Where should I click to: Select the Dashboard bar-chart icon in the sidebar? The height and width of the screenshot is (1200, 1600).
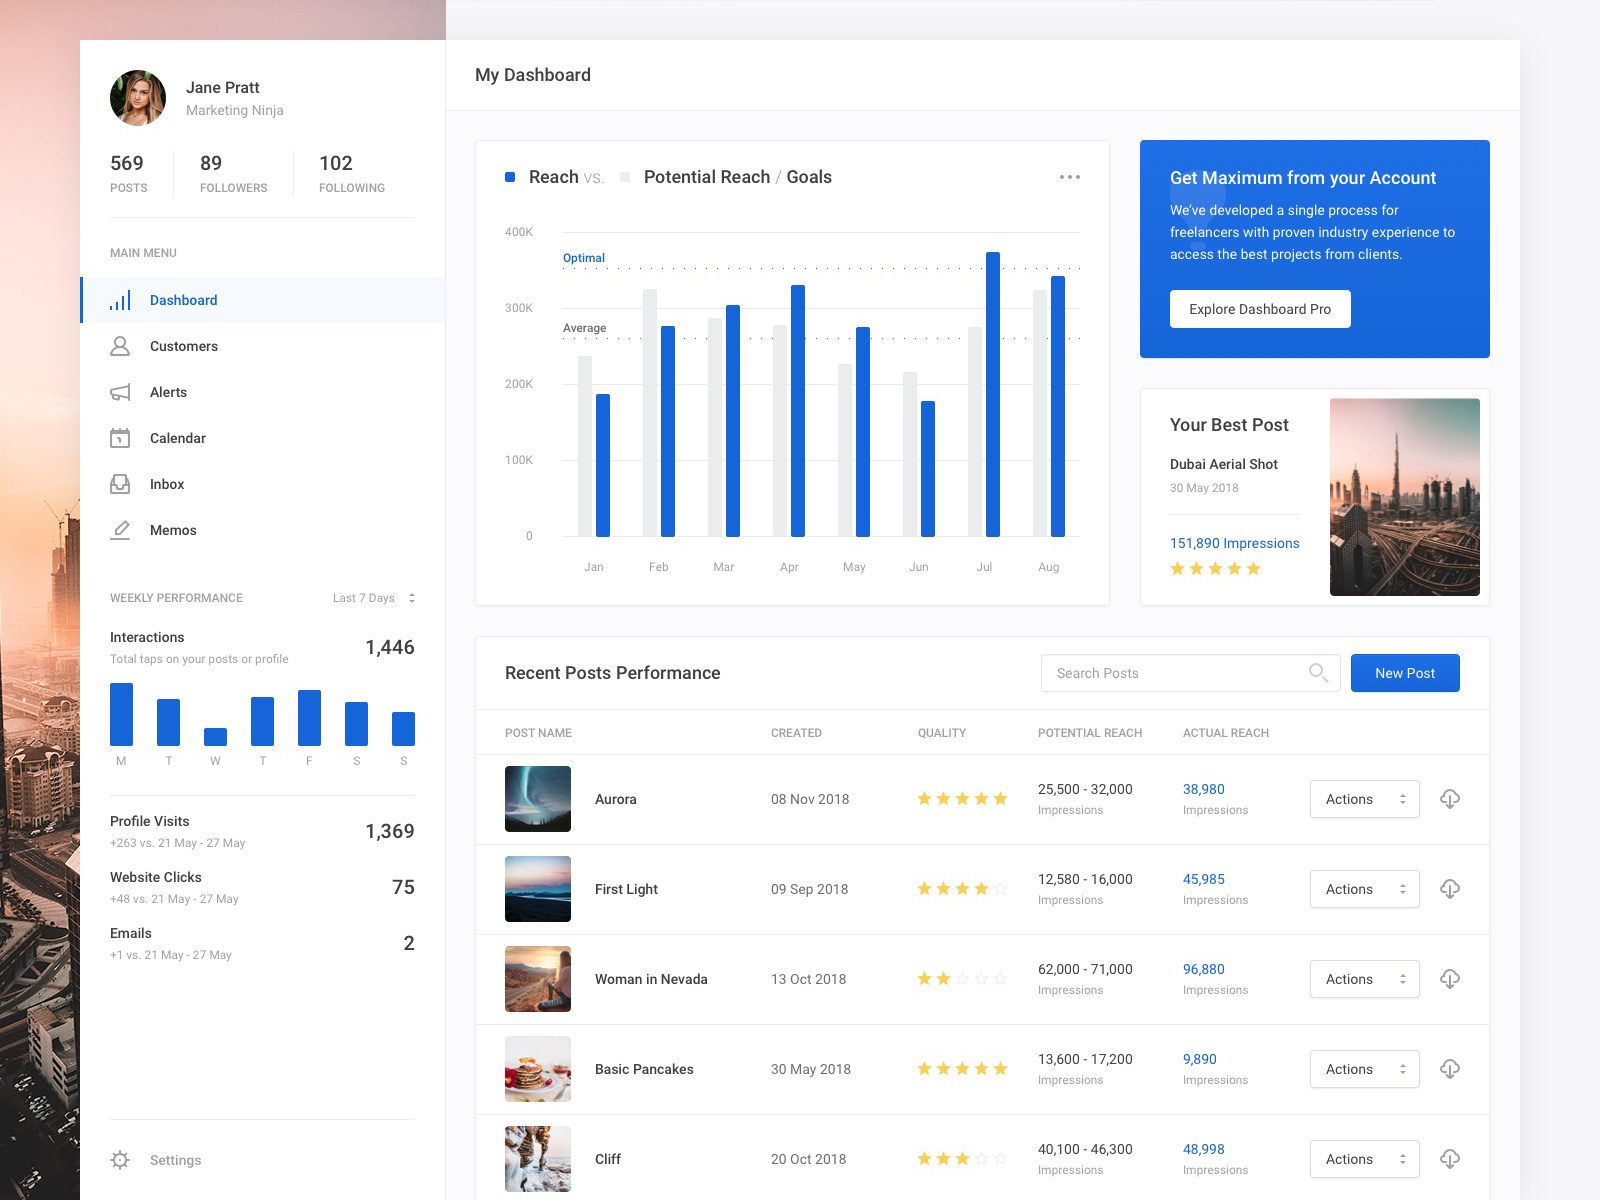pos(120,300)
